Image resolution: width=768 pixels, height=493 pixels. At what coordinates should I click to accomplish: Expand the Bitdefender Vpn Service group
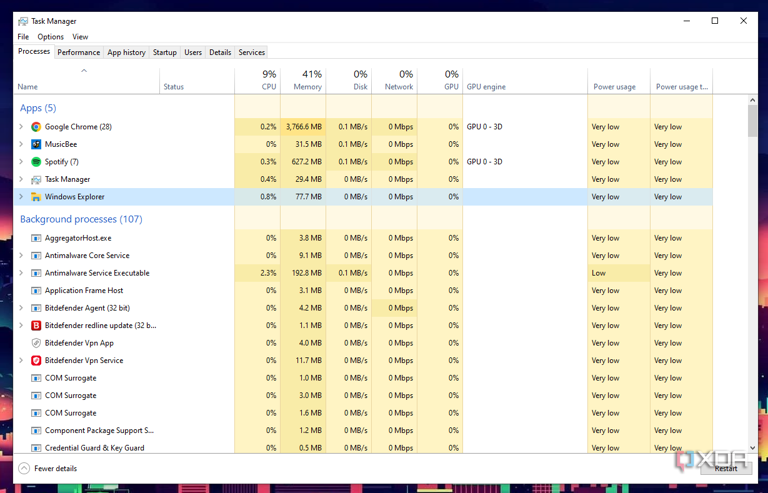click(x=21, y=361)
